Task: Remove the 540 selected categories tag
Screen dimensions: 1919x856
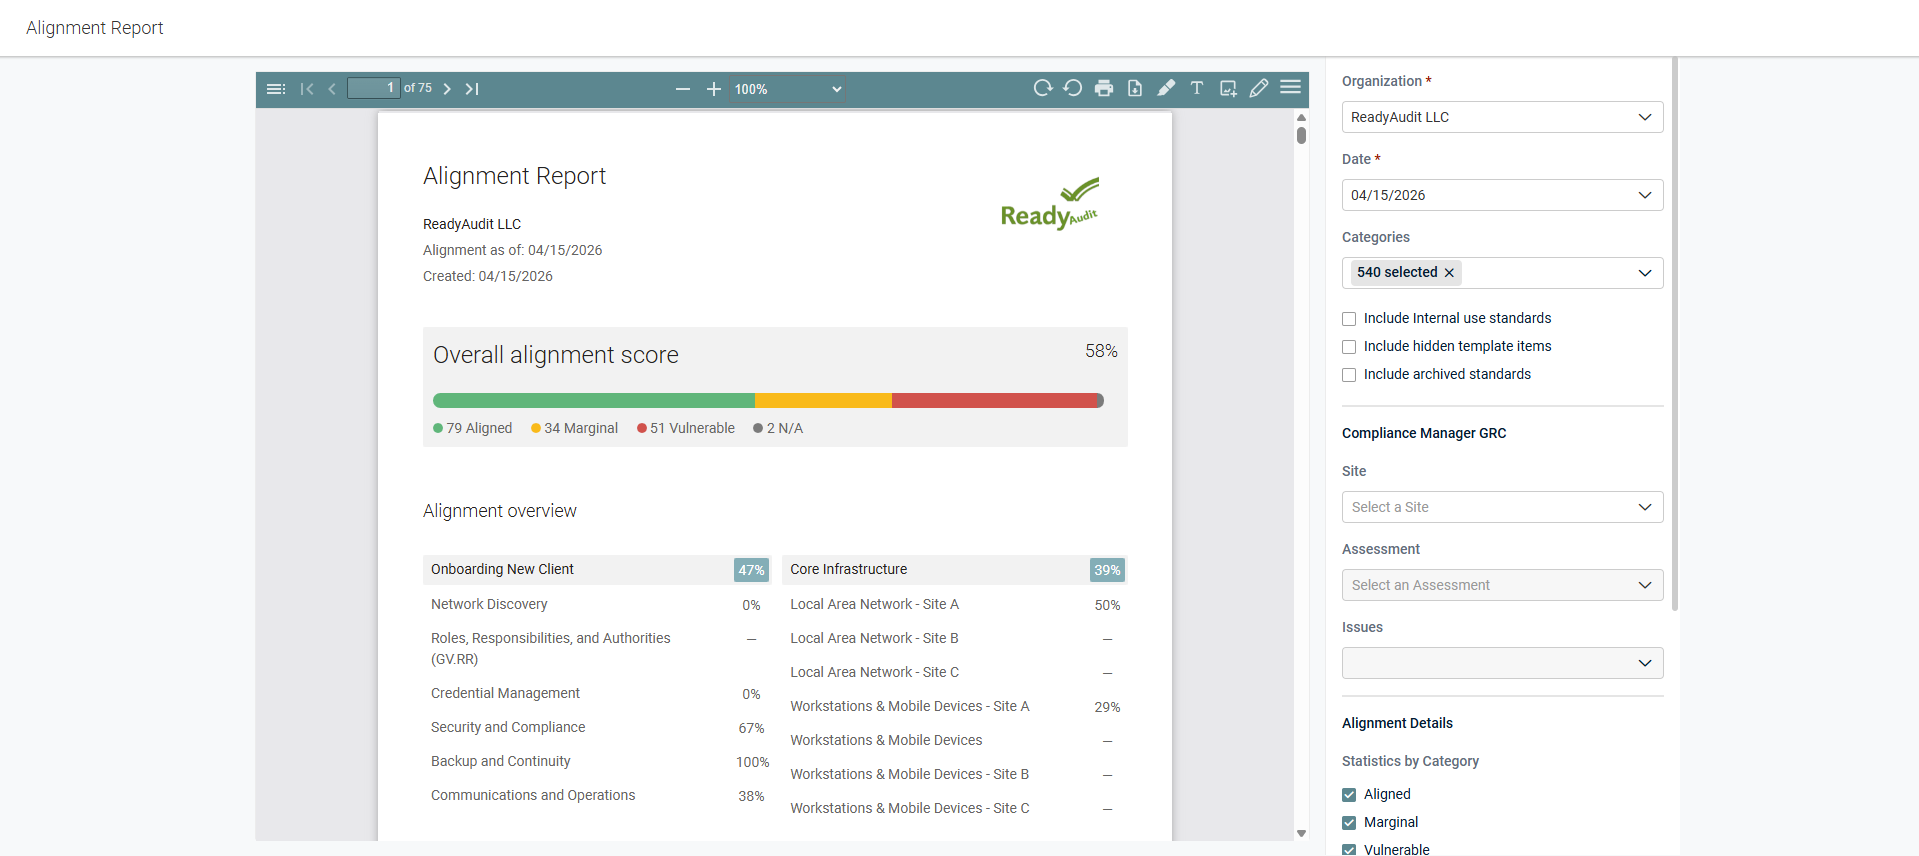Action: (x=1449, y=273)
